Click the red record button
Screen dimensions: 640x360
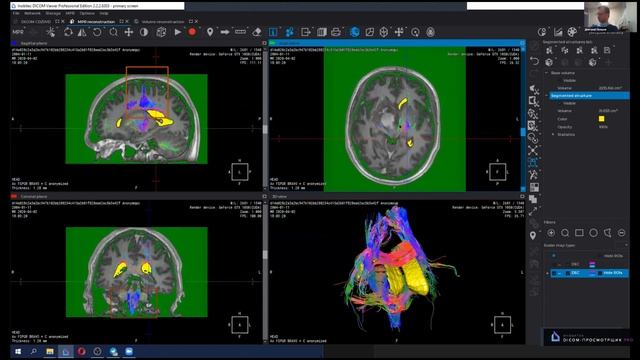pos(192,32)
